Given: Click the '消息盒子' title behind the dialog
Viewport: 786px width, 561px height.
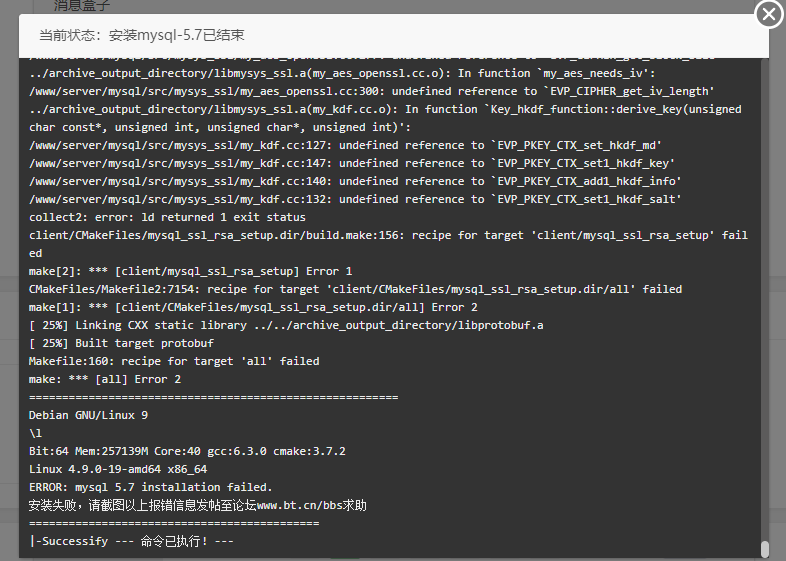Looking at the screenshot, I should pyautogui.click(x=82, y=6).
